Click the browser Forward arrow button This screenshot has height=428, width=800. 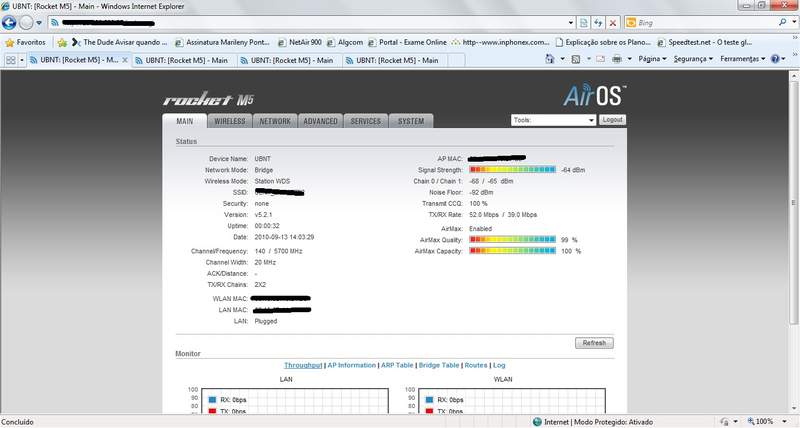tap(26, 22)
